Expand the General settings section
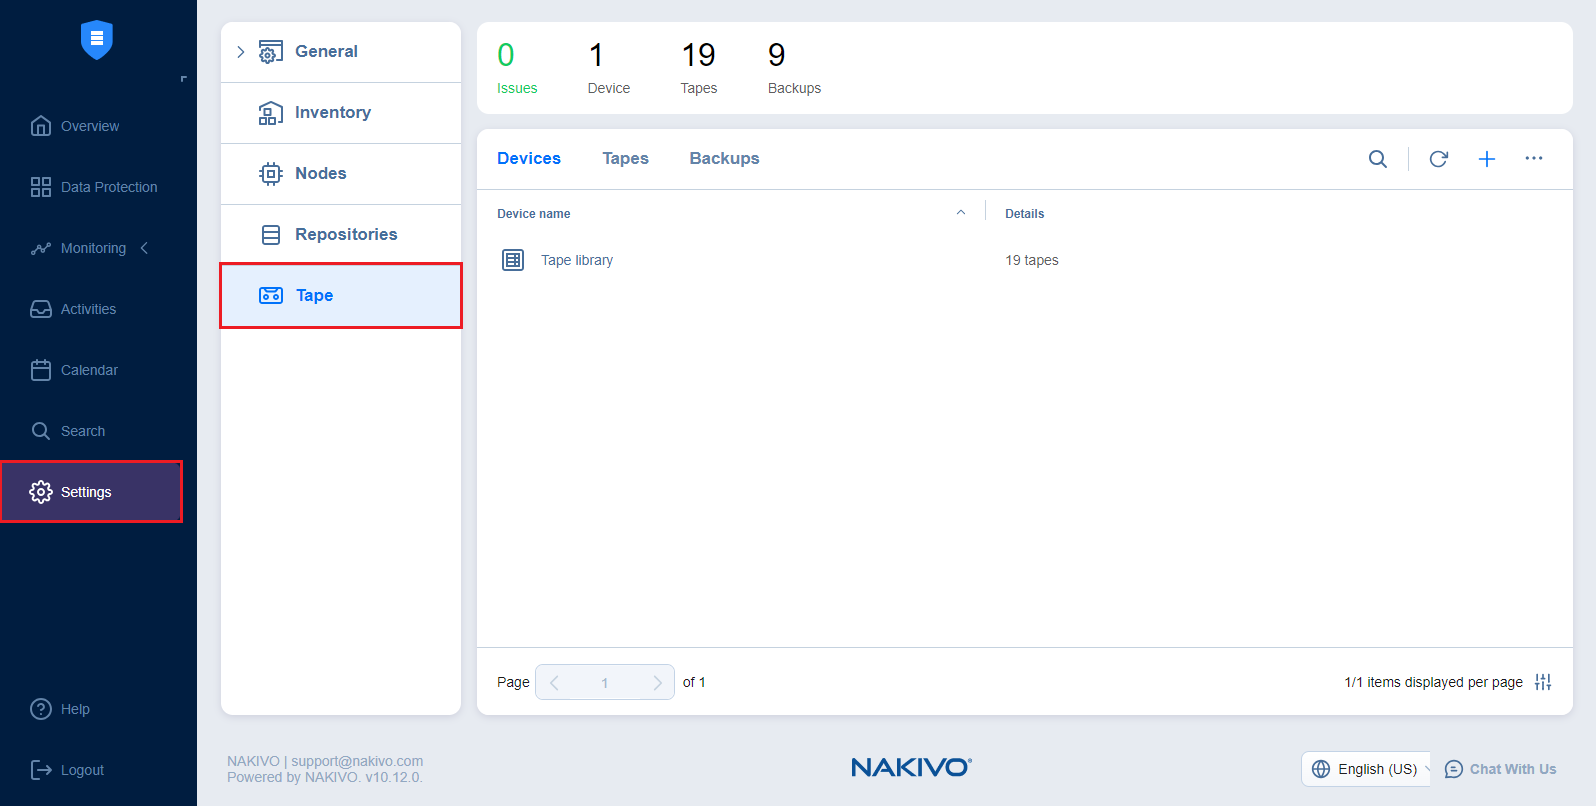 point(240,52)
